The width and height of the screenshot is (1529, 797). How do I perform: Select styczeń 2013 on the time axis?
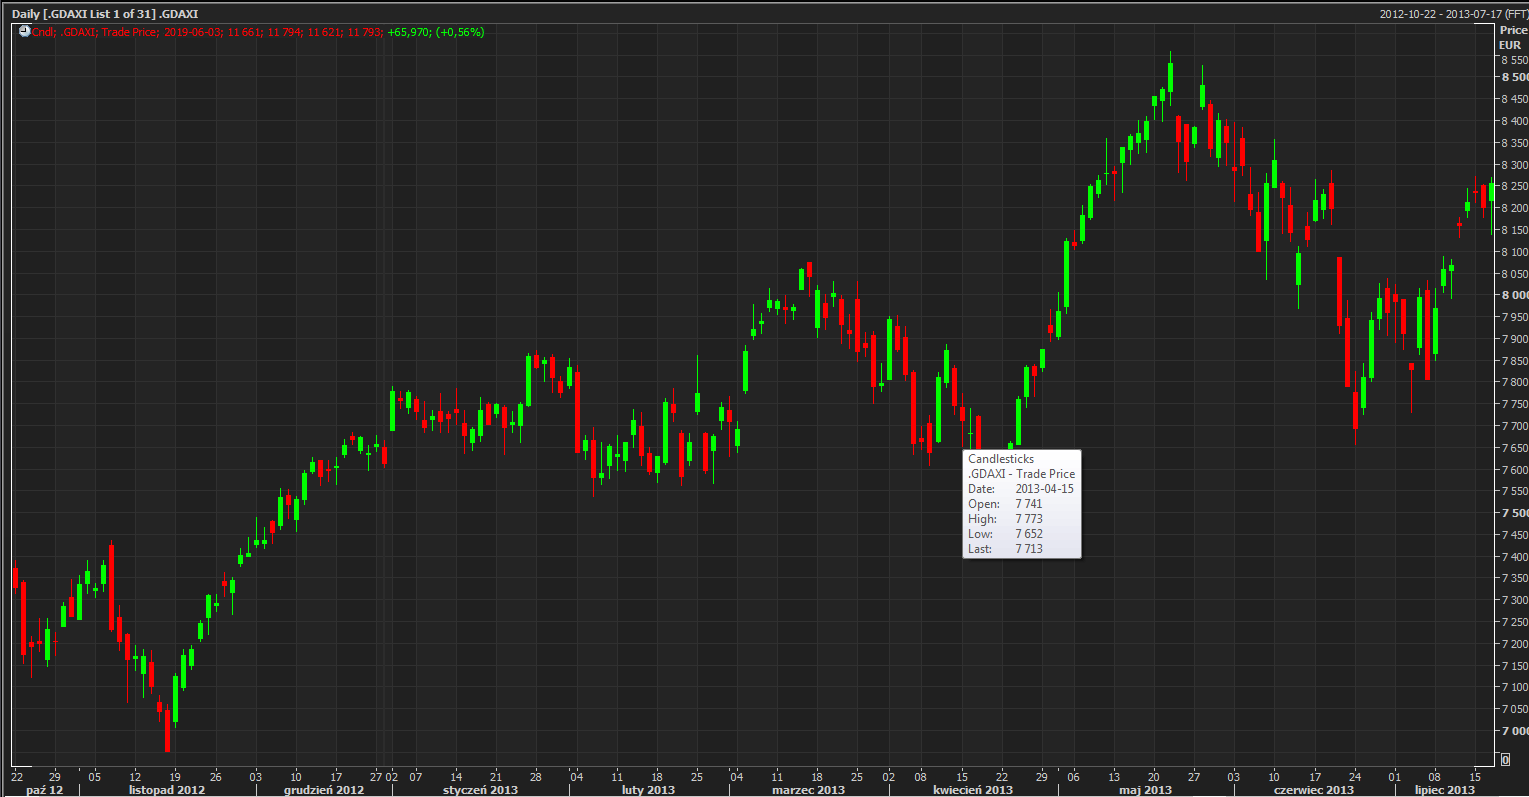click(480, 790)
